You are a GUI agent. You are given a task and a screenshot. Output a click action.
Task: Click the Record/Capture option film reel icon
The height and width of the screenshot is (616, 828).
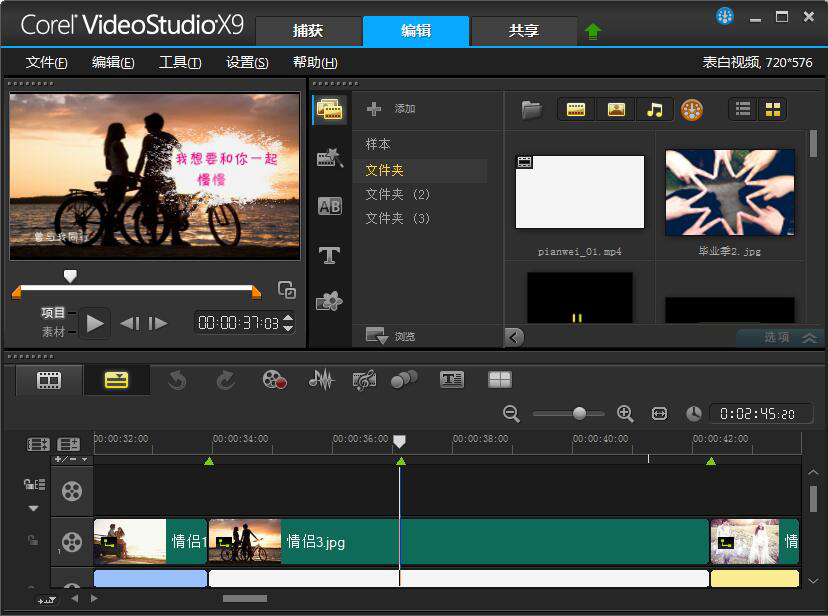point(275,380)
